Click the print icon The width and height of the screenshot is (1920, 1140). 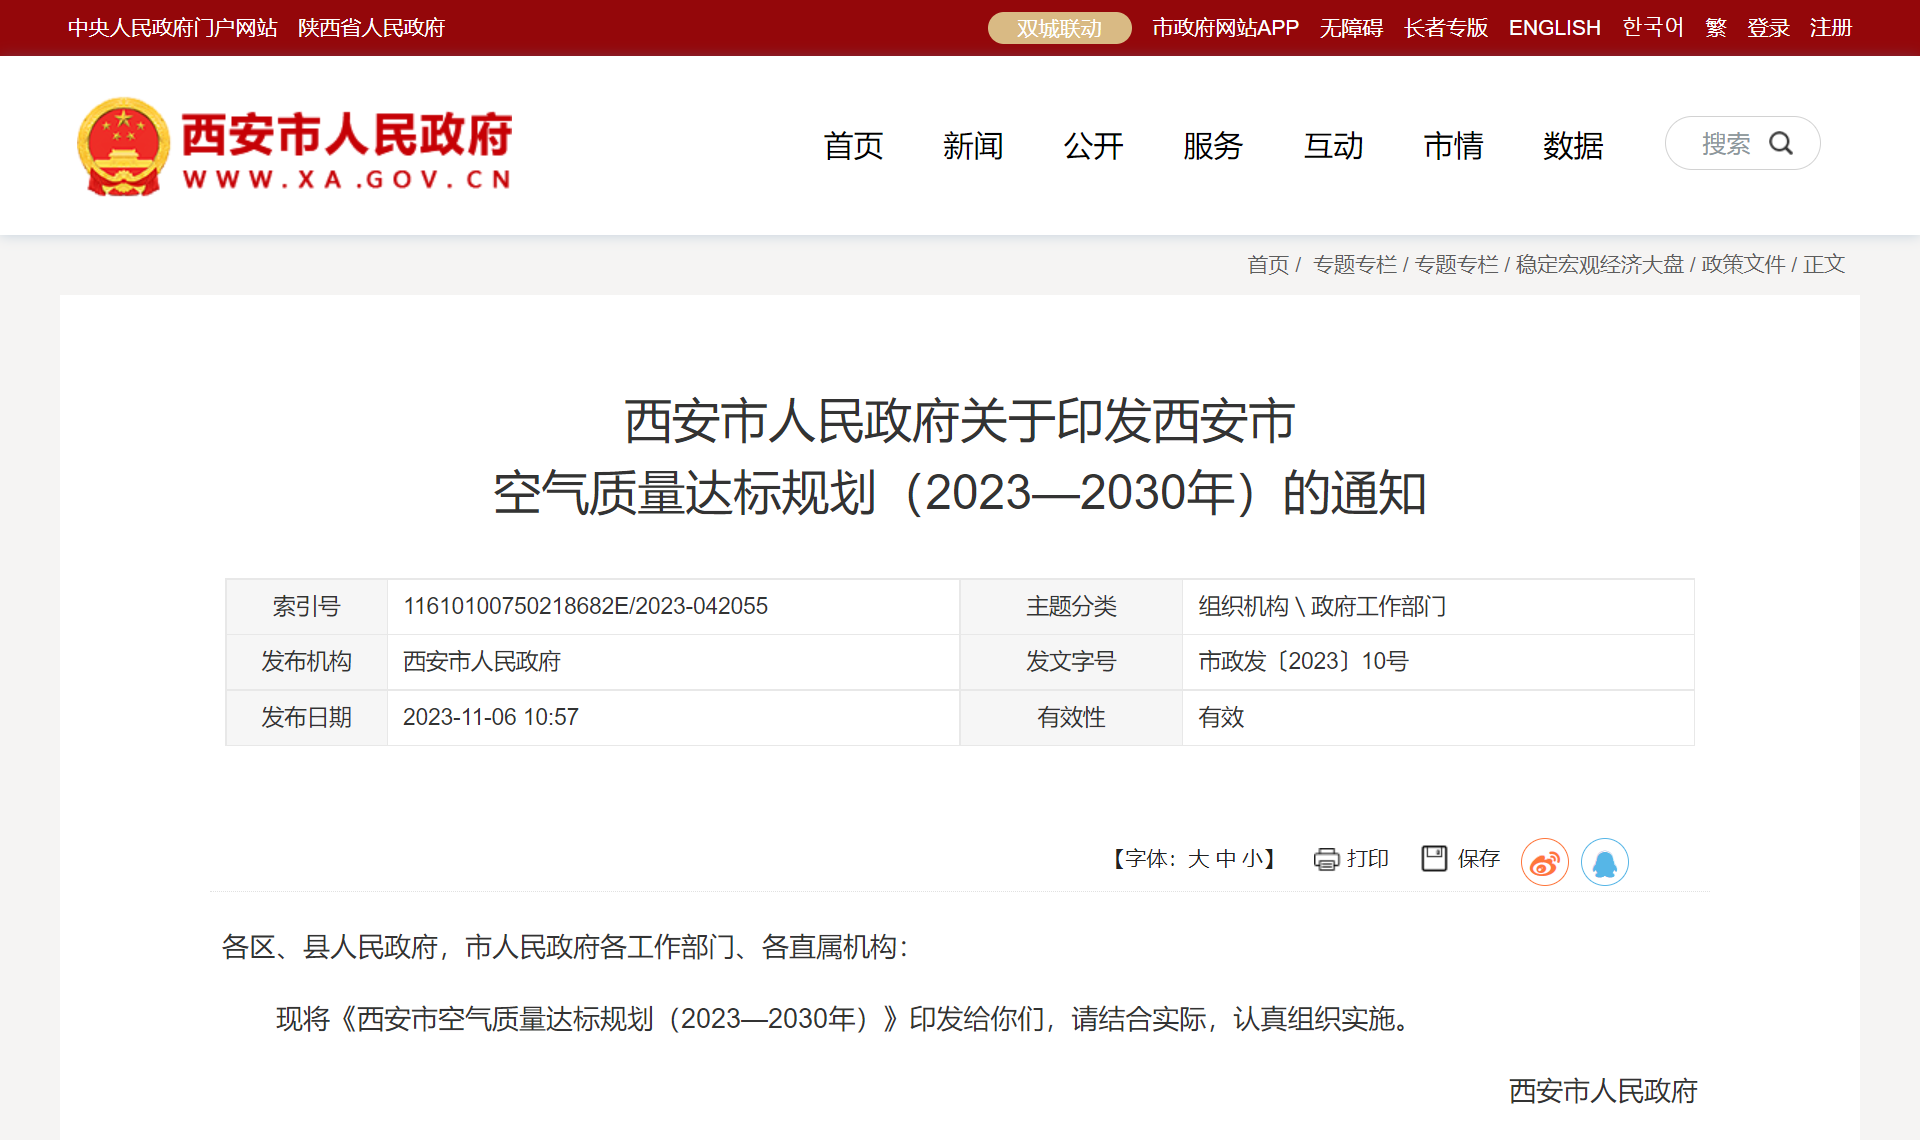pyautogui.click(x=1326, y=859)
